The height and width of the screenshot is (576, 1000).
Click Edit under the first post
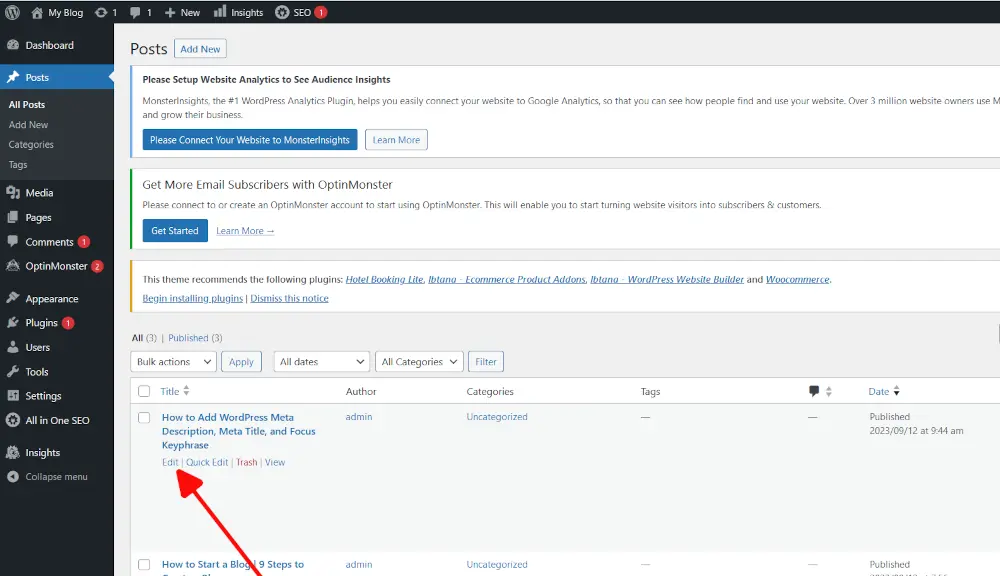coord(170,462)
